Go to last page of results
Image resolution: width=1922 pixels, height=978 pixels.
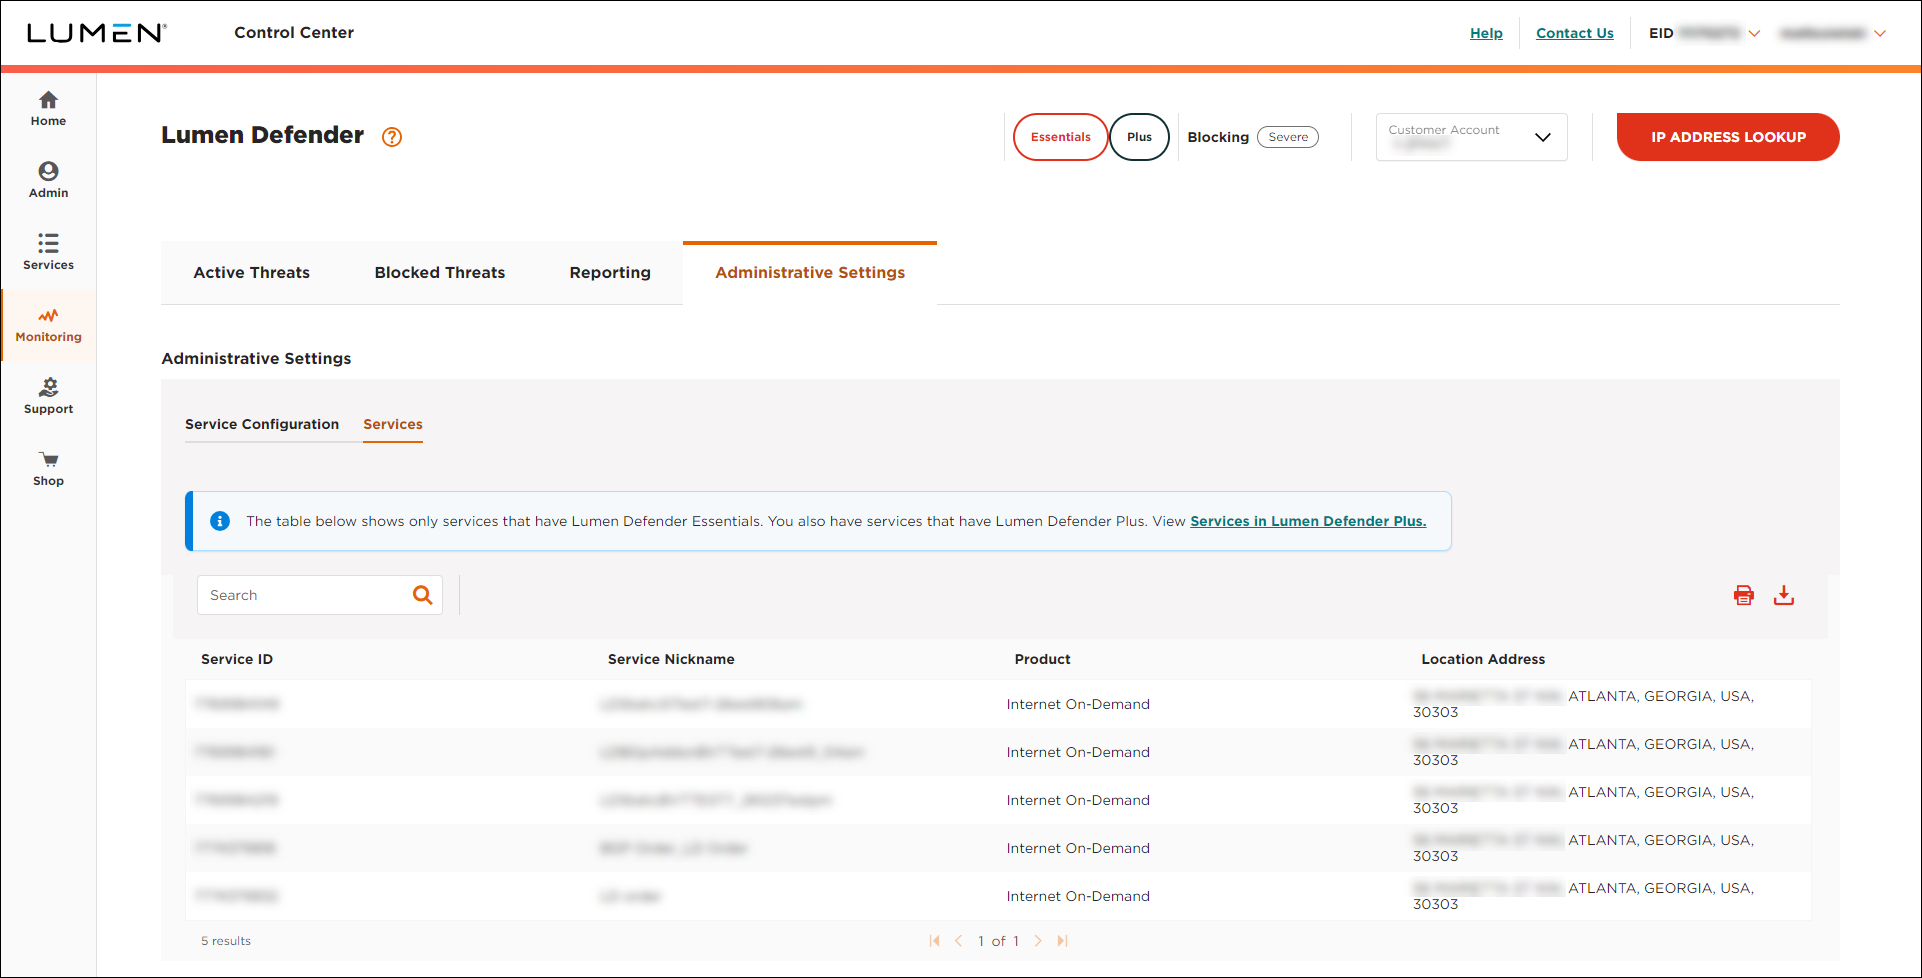pyautogui.click(x=1062, y=941)
